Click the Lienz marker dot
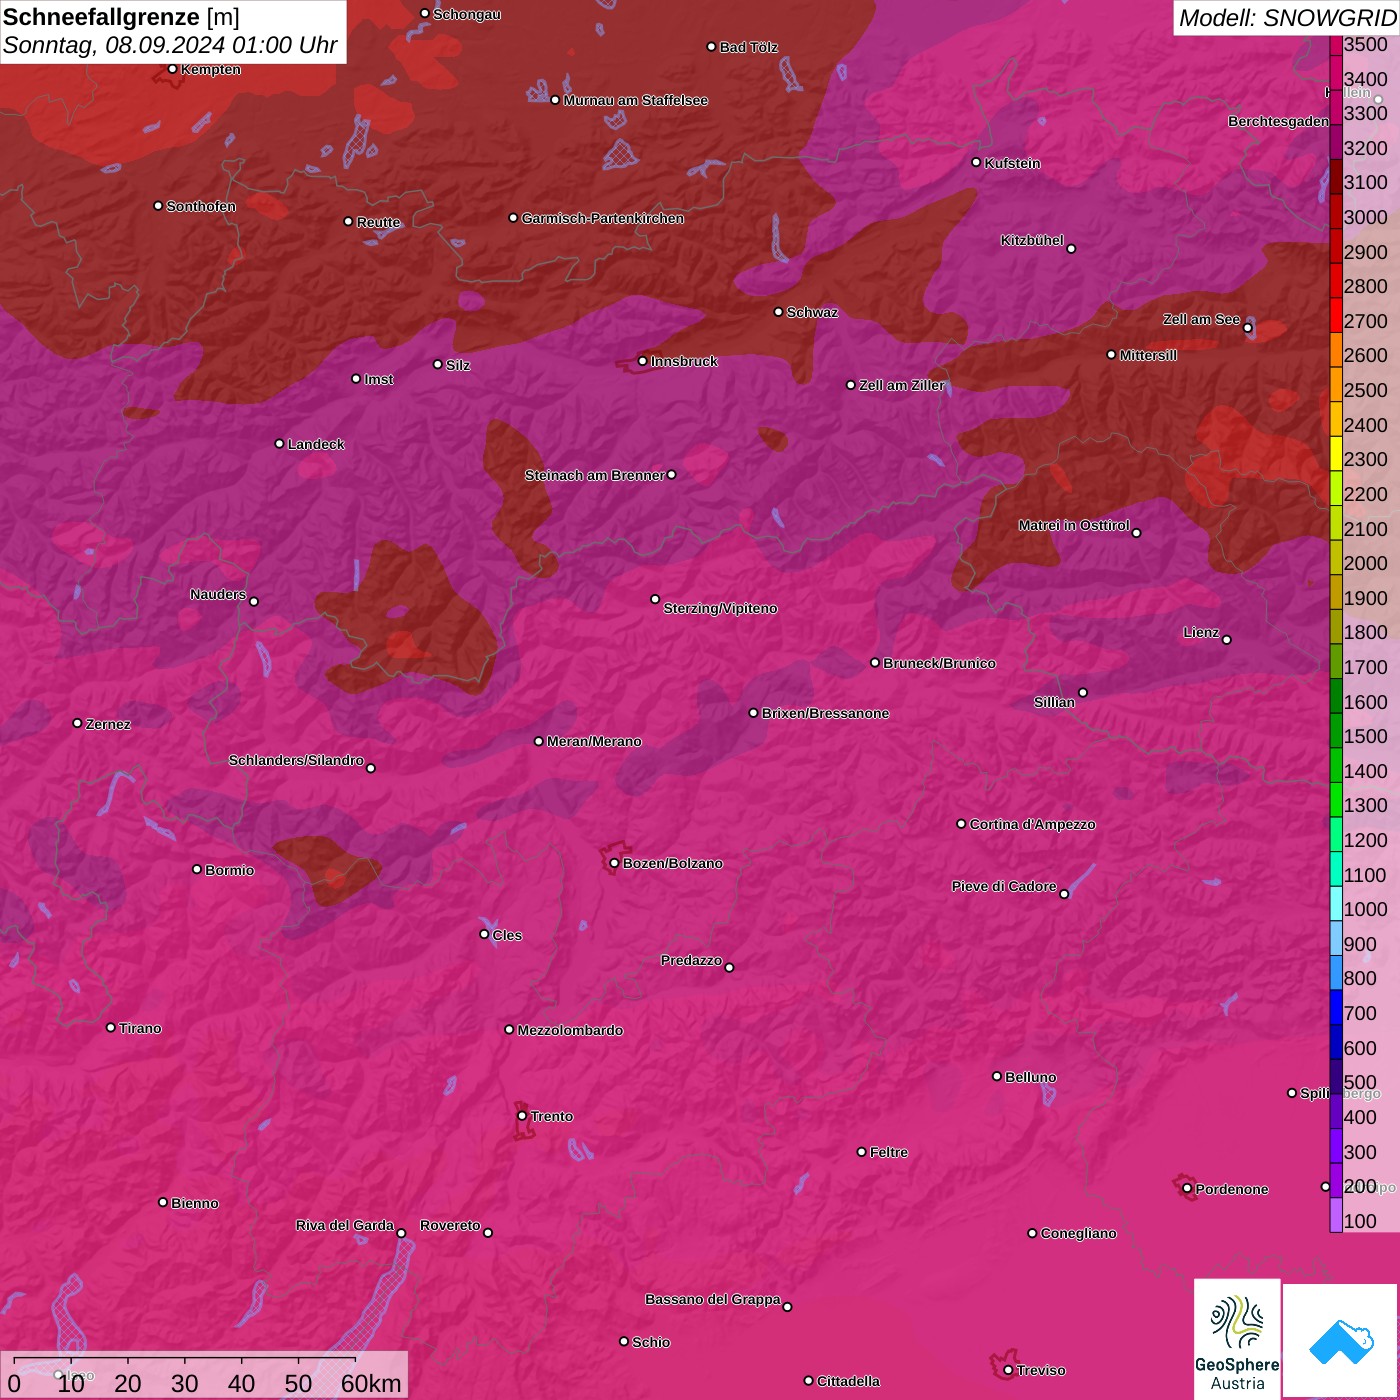Viewport: 1400px width, 1400px height. click(x=1227, y=640)
